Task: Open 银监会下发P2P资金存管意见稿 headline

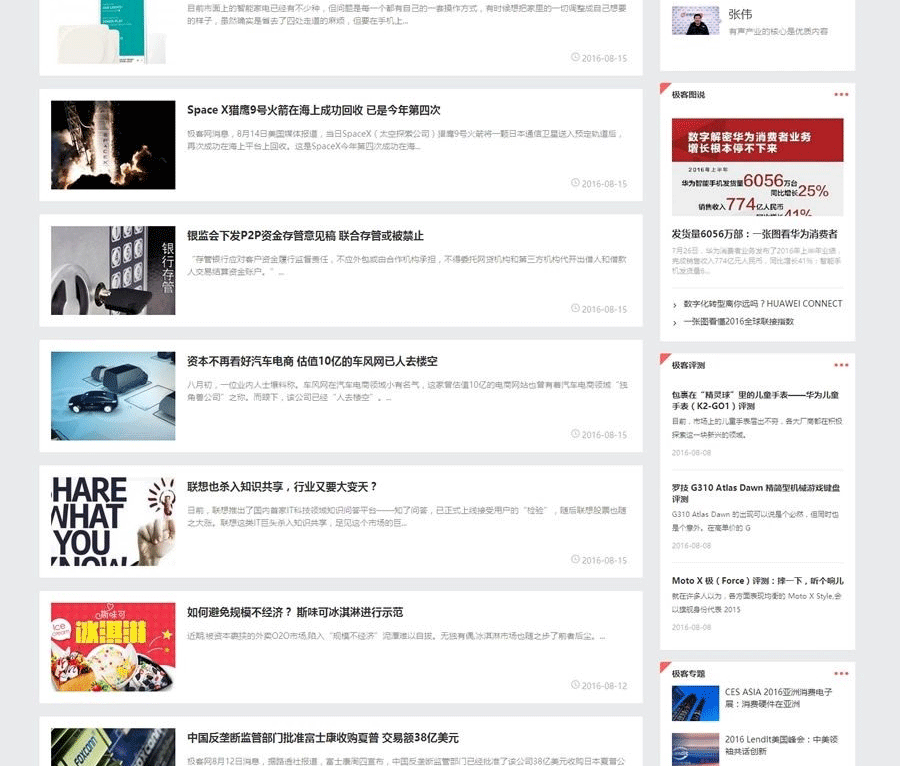Action: pos(305,236)
